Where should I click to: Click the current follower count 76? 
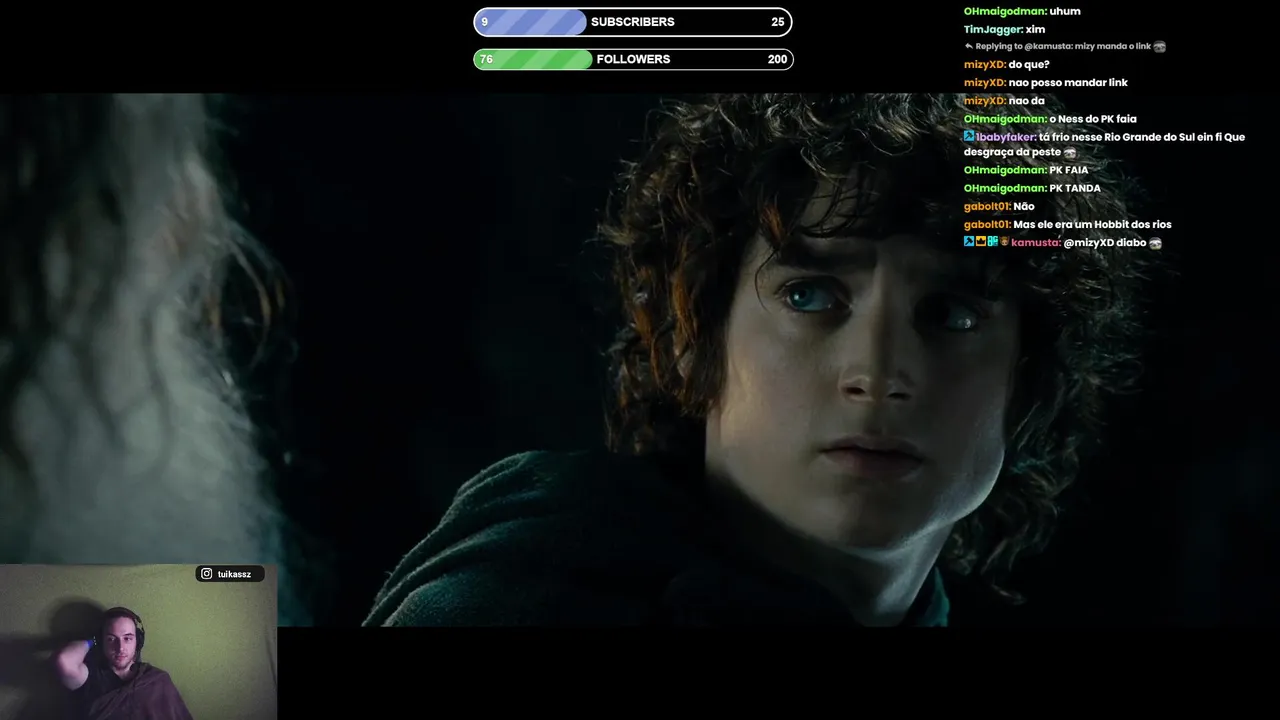(486, 59)
